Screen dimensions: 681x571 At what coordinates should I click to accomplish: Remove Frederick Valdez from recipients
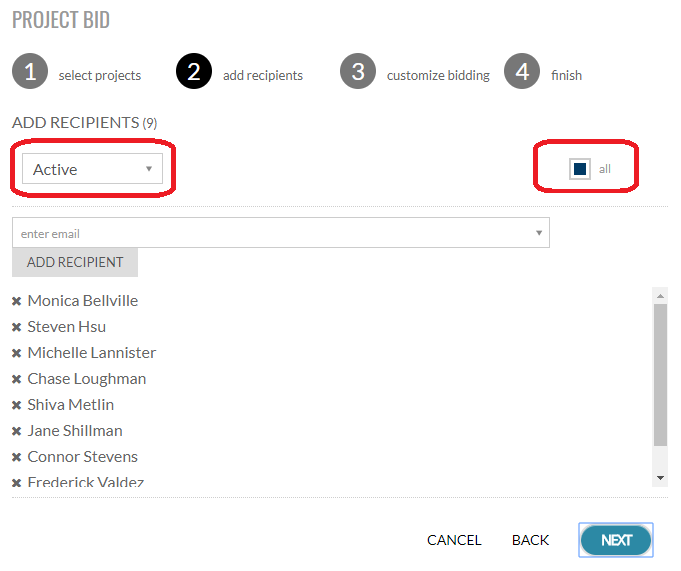coord(17,483)
